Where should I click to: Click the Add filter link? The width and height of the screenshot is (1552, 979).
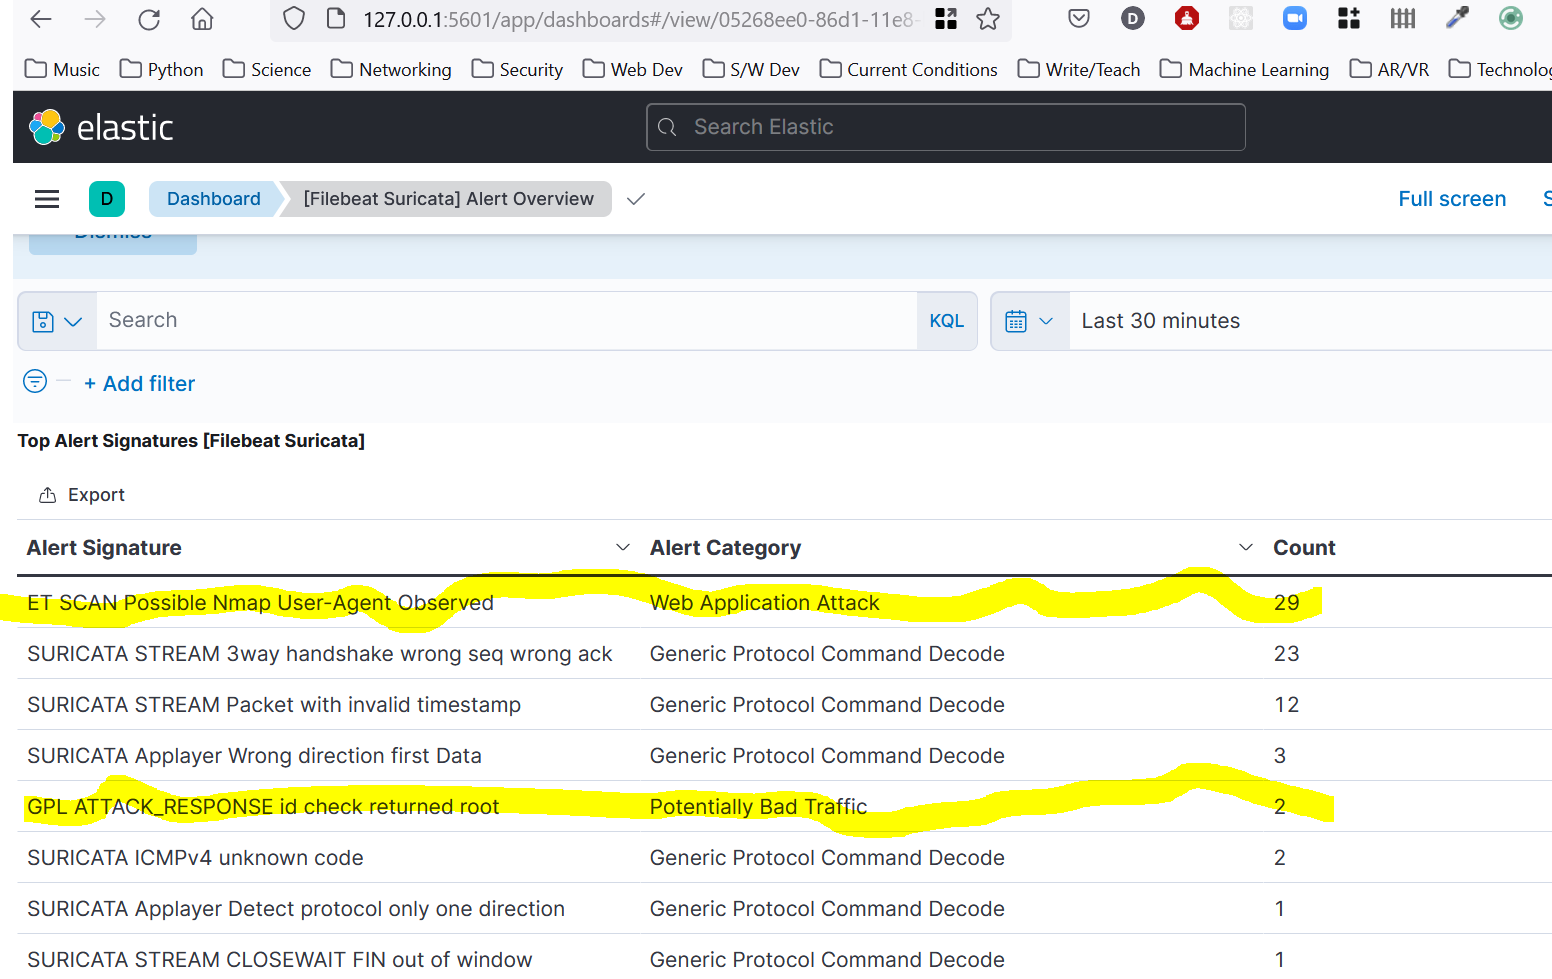(140, 384)
